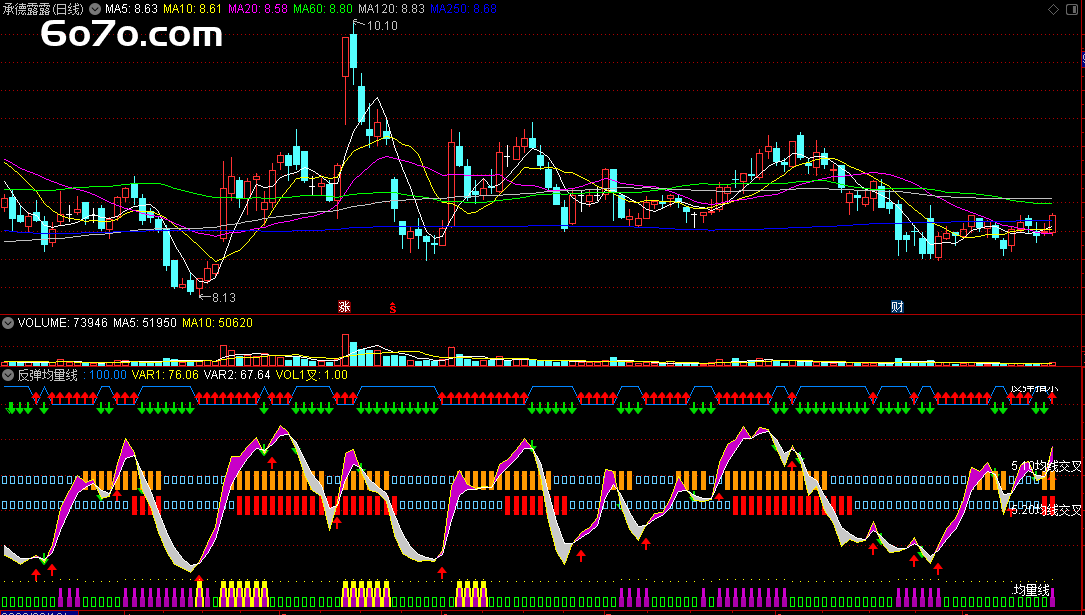Click the tallest volume bar in the VOLUME panel
The image size is (1085, 615).
click(x=345, y=349)
